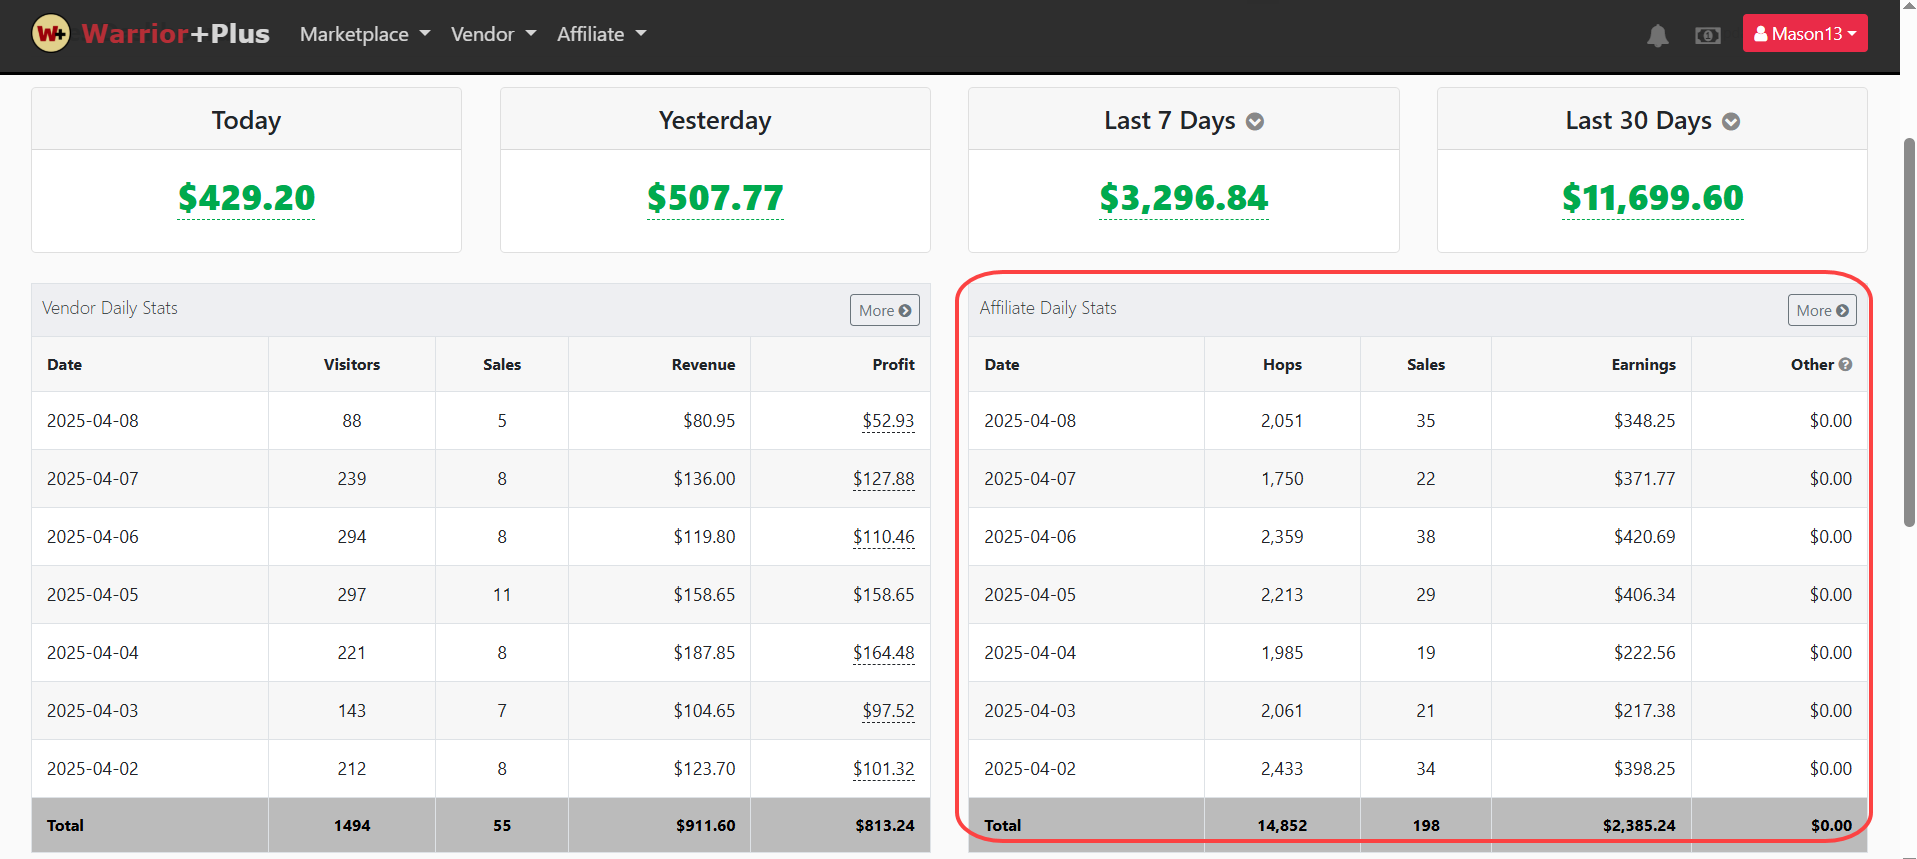The height and width of the screenshot is (859, 1917).
Task: Click the Last 30 Days chevron icon
Action: 1731,122
